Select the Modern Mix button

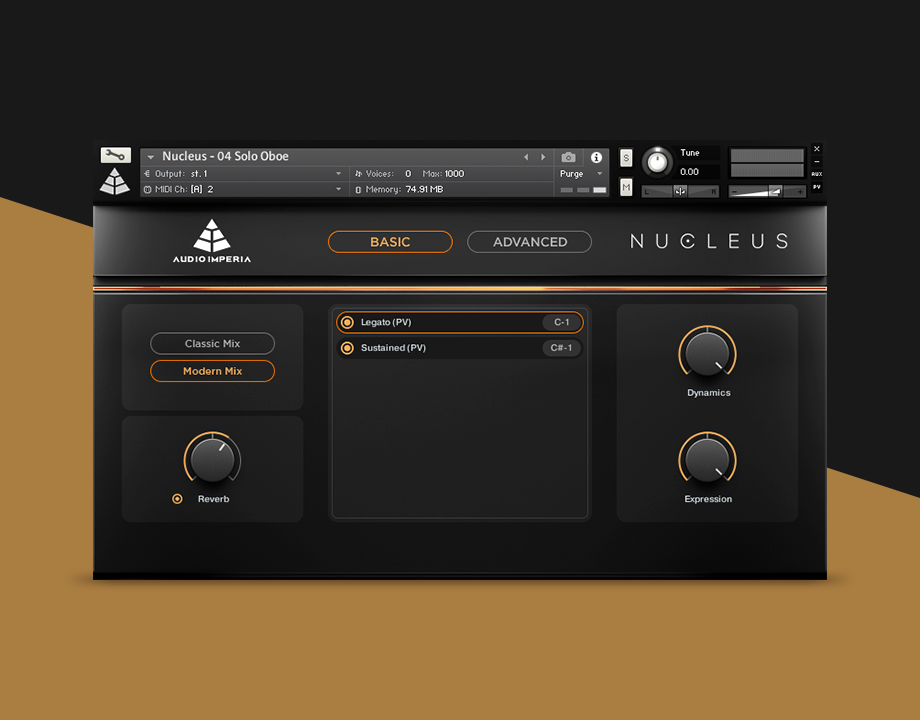212,371
